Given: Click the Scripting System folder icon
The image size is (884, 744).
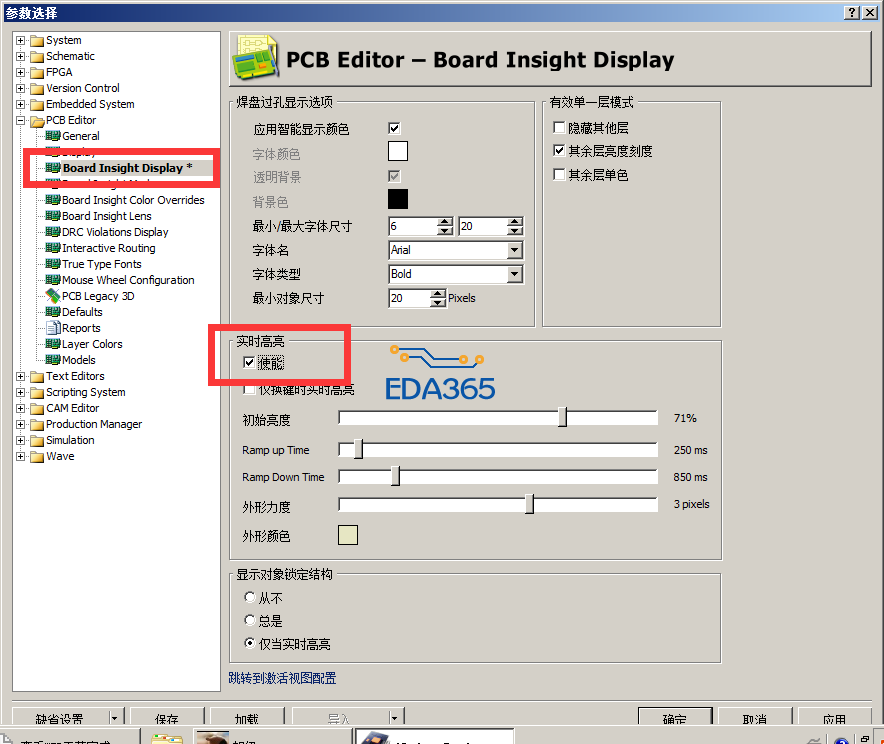Looking at the screenshot, I should pos(37,392).
